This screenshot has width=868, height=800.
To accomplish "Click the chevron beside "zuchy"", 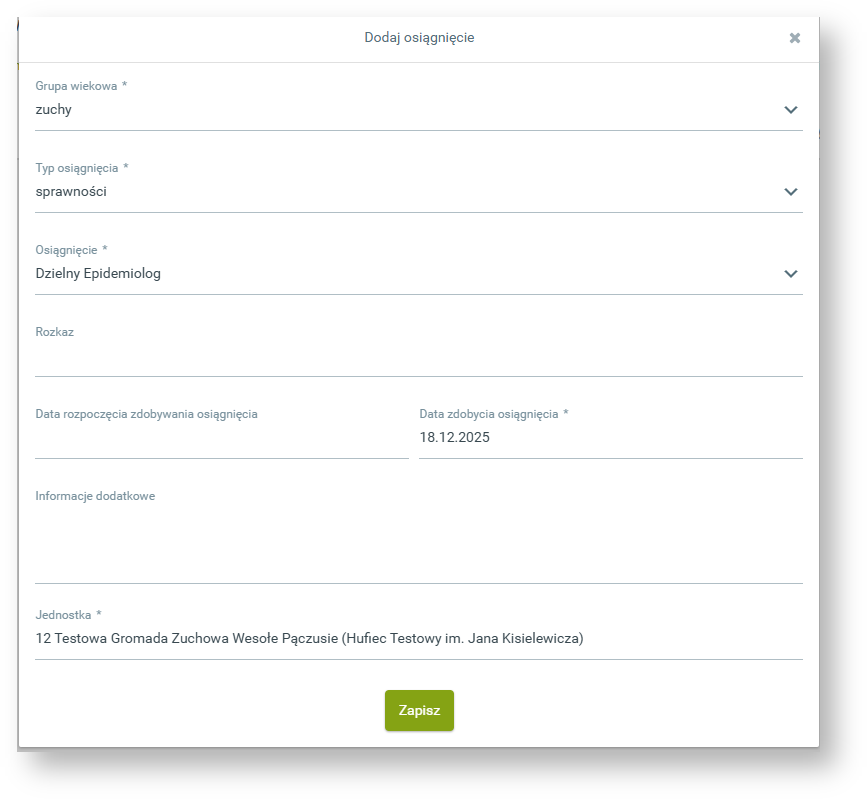I will click(791, 110).
